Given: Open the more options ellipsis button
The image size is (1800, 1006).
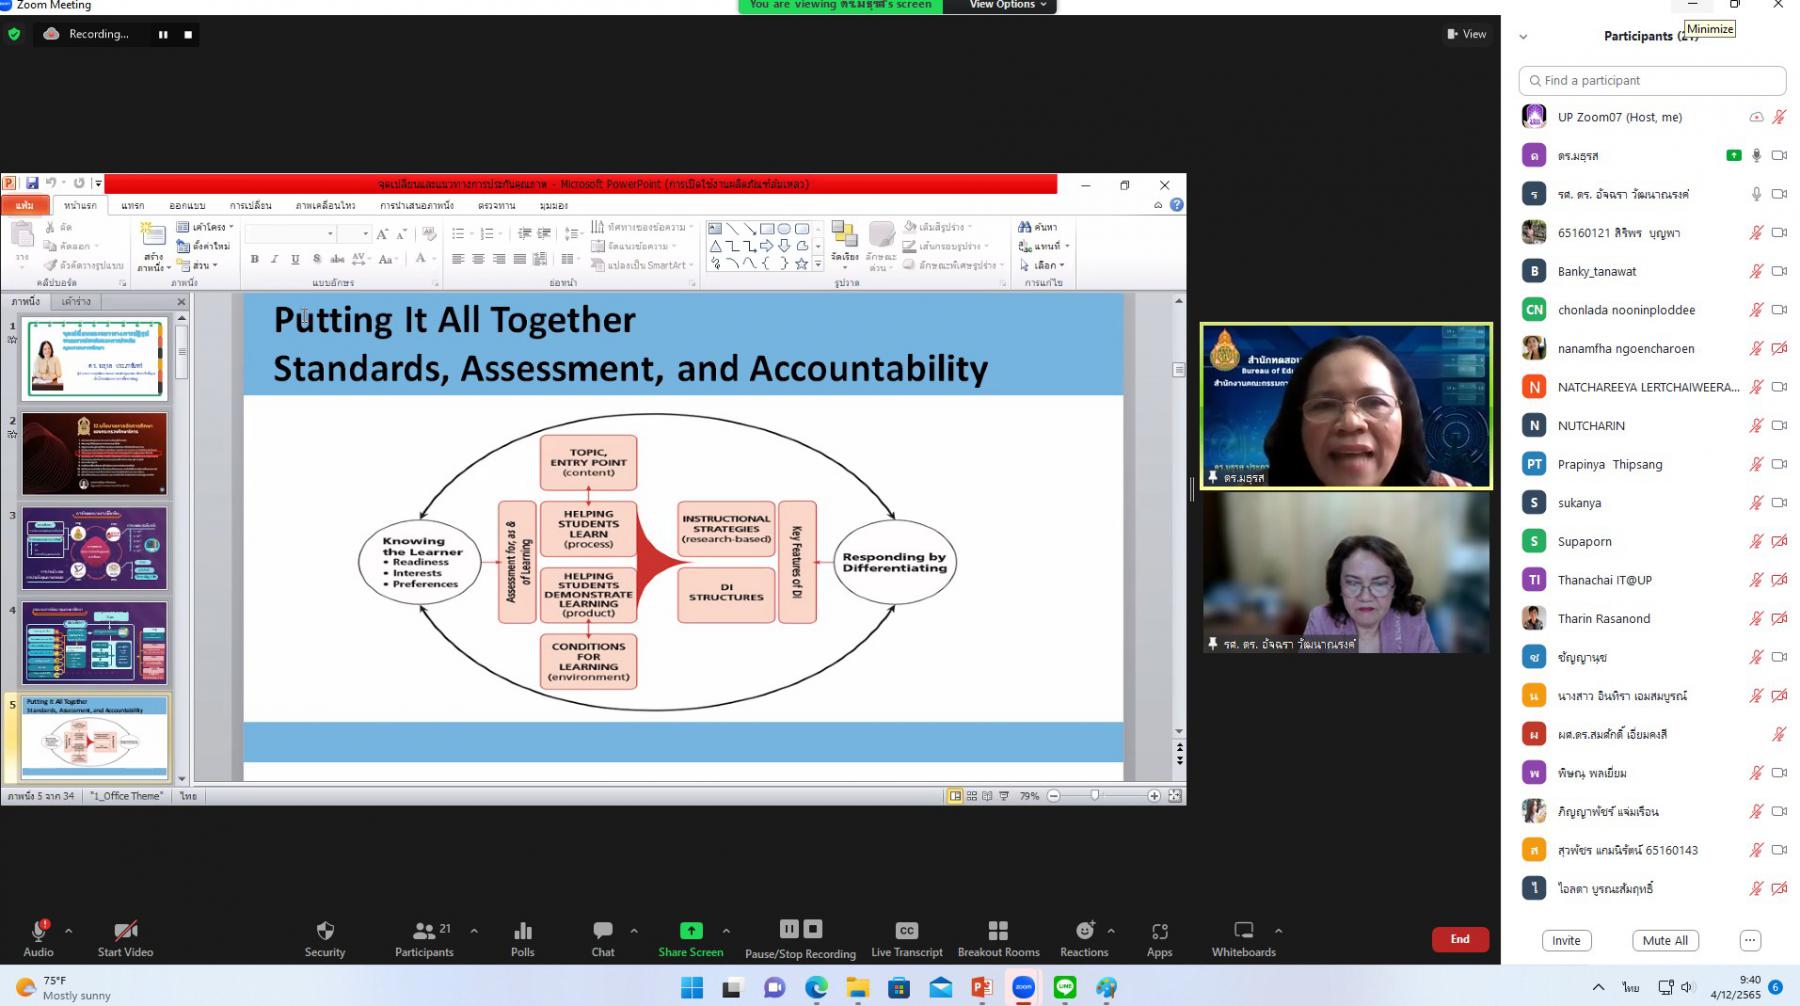Looking at the screenshot, I should pos(1750,940).
